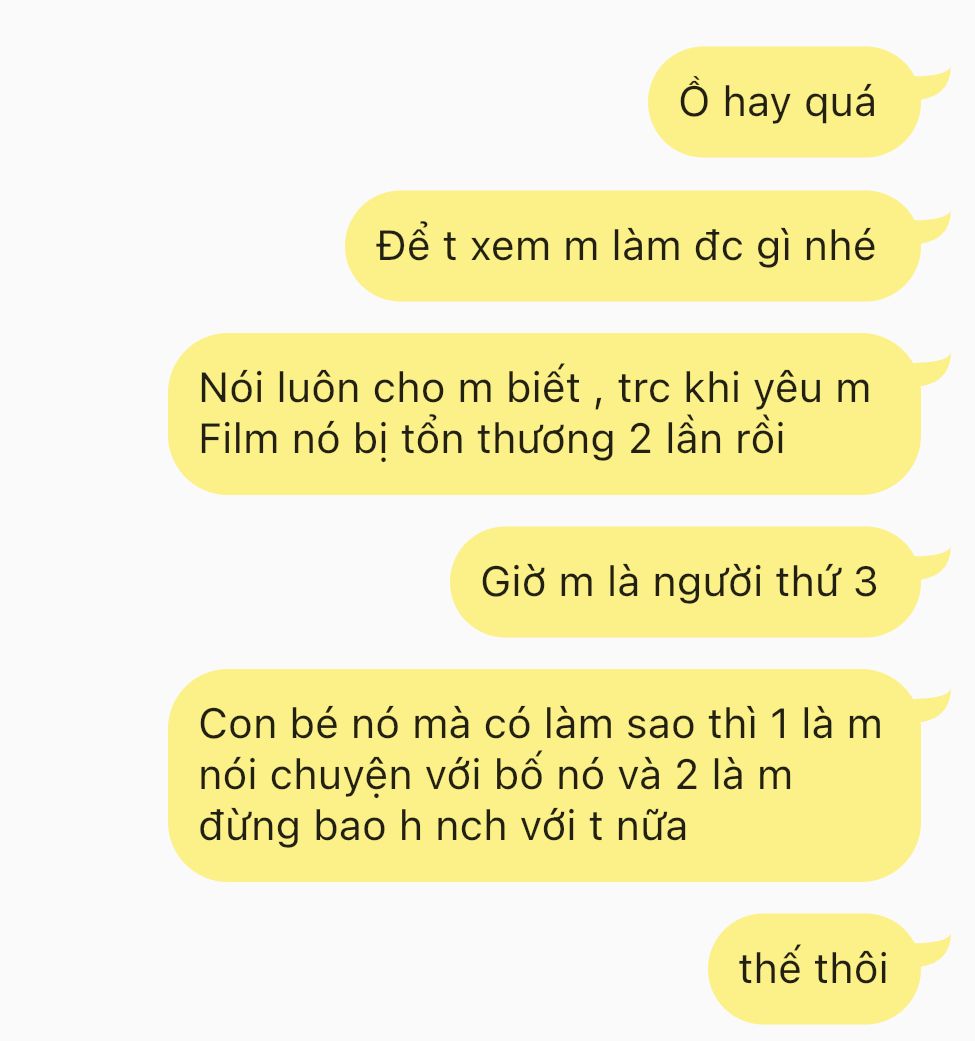Click the word "thôi" in the last bubble
Screen dimensions: 975x1041
pos(852,968)
